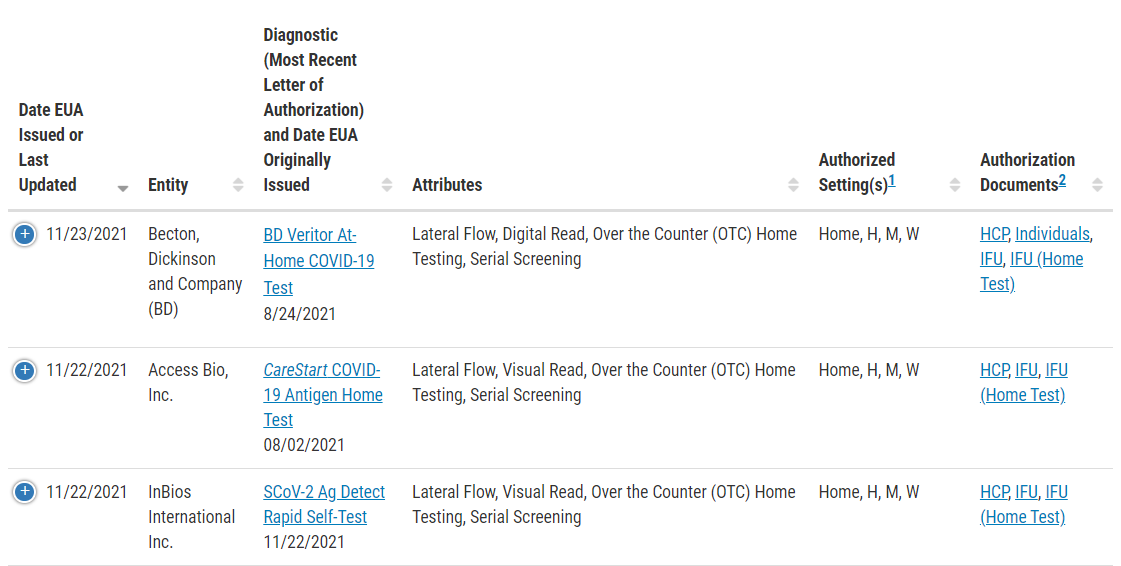Viewport: 1121px width, 566px height.
Task: Open CareStart COVID-19 Antigen Home Test link
Action: tap(322, 394)
